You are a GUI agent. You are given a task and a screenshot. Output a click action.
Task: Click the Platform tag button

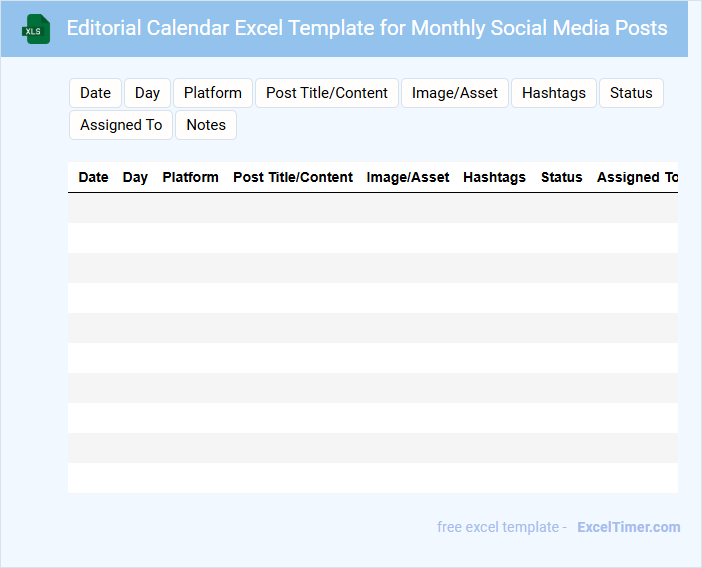pos(212,93)
